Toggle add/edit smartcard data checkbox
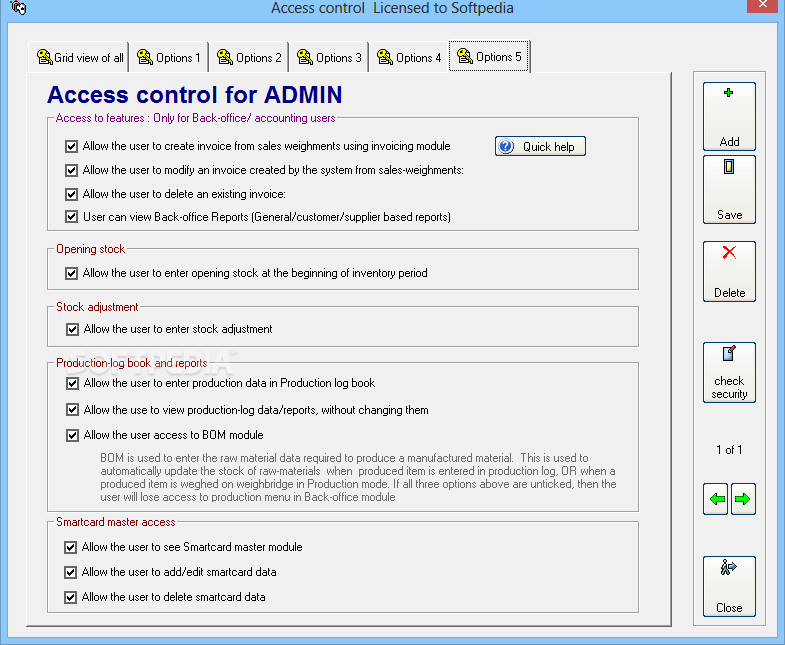Viewport: 785px width, 645px height. (70, 572)
